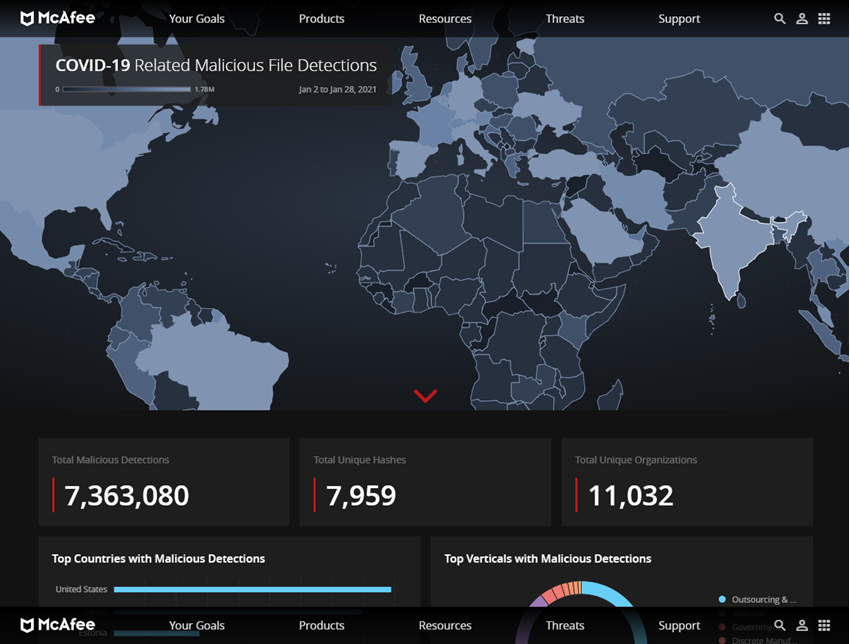The width and height of the screenshot is (850, 644).
Task: Open the apps grid icon in top header
Action: tap(824, 18)
